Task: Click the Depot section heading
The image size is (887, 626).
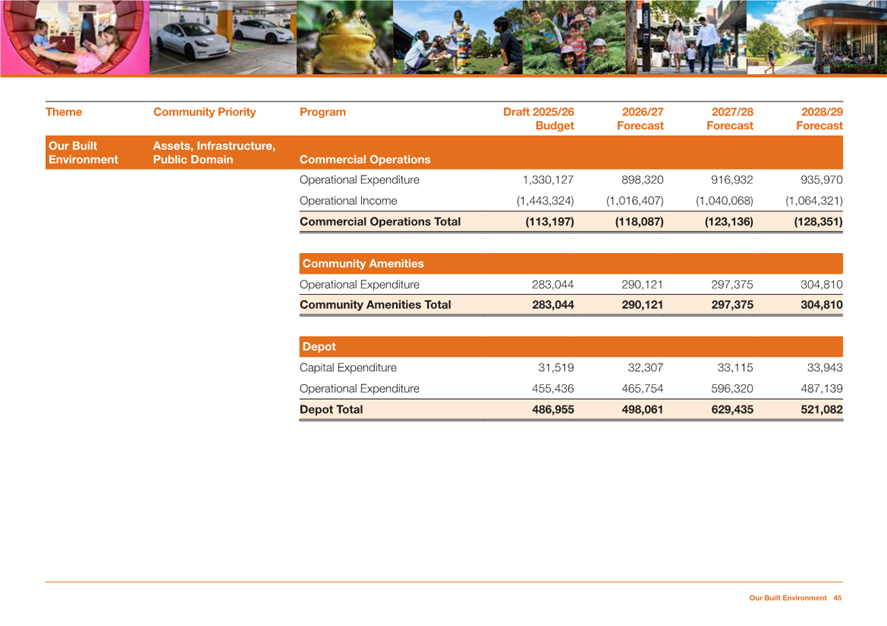Action: pos(319,347)
